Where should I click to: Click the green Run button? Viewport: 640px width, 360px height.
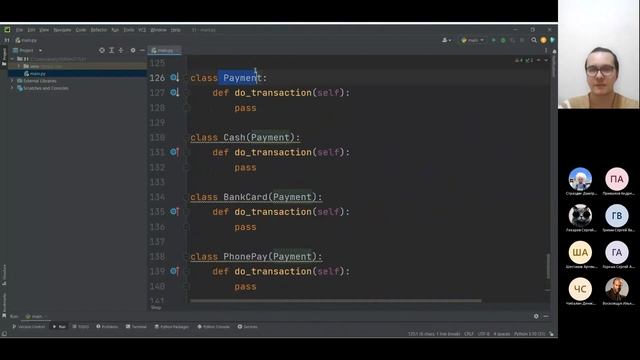point(493,40)
